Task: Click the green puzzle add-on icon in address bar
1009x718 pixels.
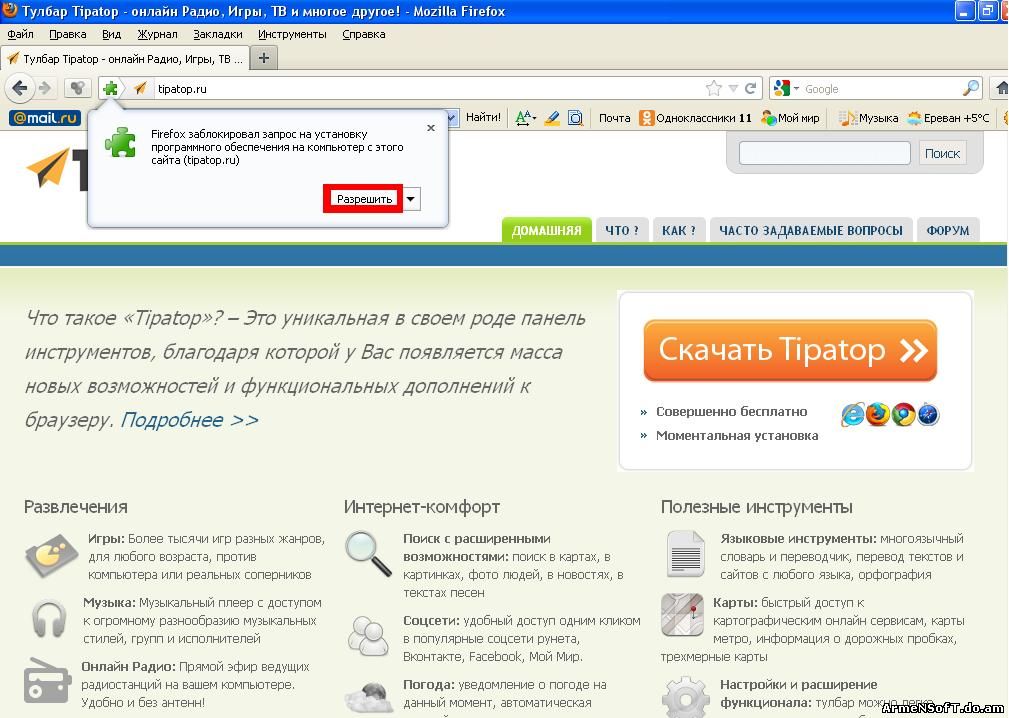Action: [111, 89]
